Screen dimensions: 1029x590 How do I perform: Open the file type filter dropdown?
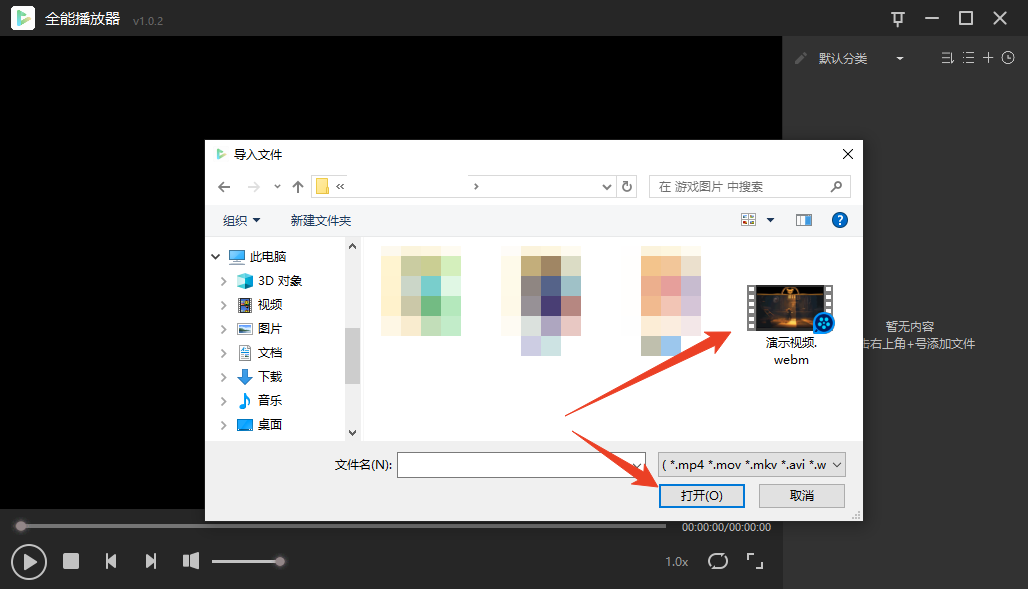click(x=752, y=465)
